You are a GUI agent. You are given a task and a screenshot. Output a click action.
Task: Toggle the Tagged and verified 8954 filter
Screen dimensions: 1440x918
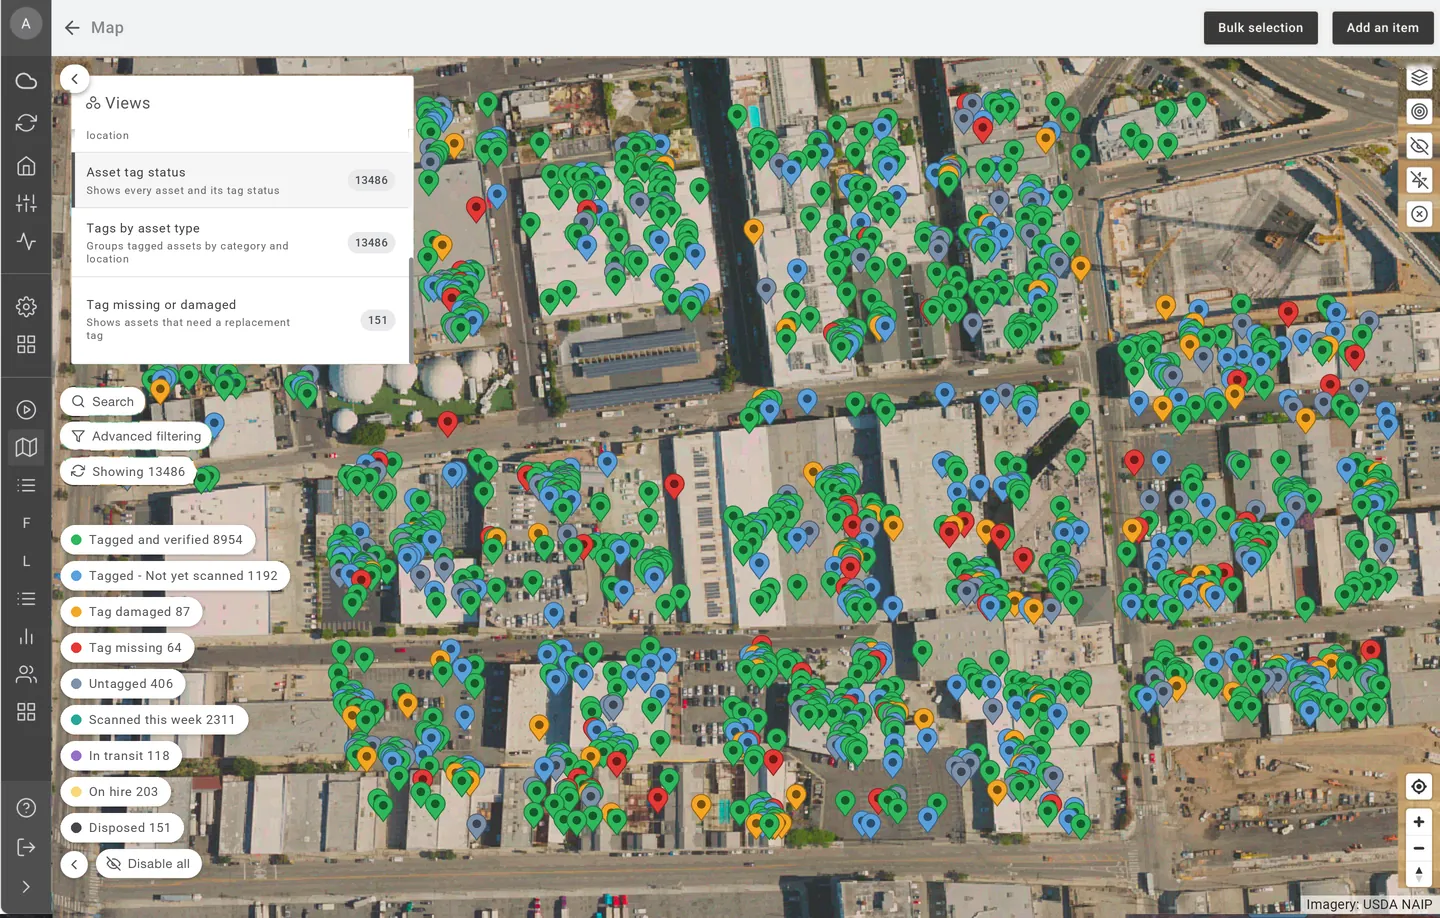coord(158,540)
